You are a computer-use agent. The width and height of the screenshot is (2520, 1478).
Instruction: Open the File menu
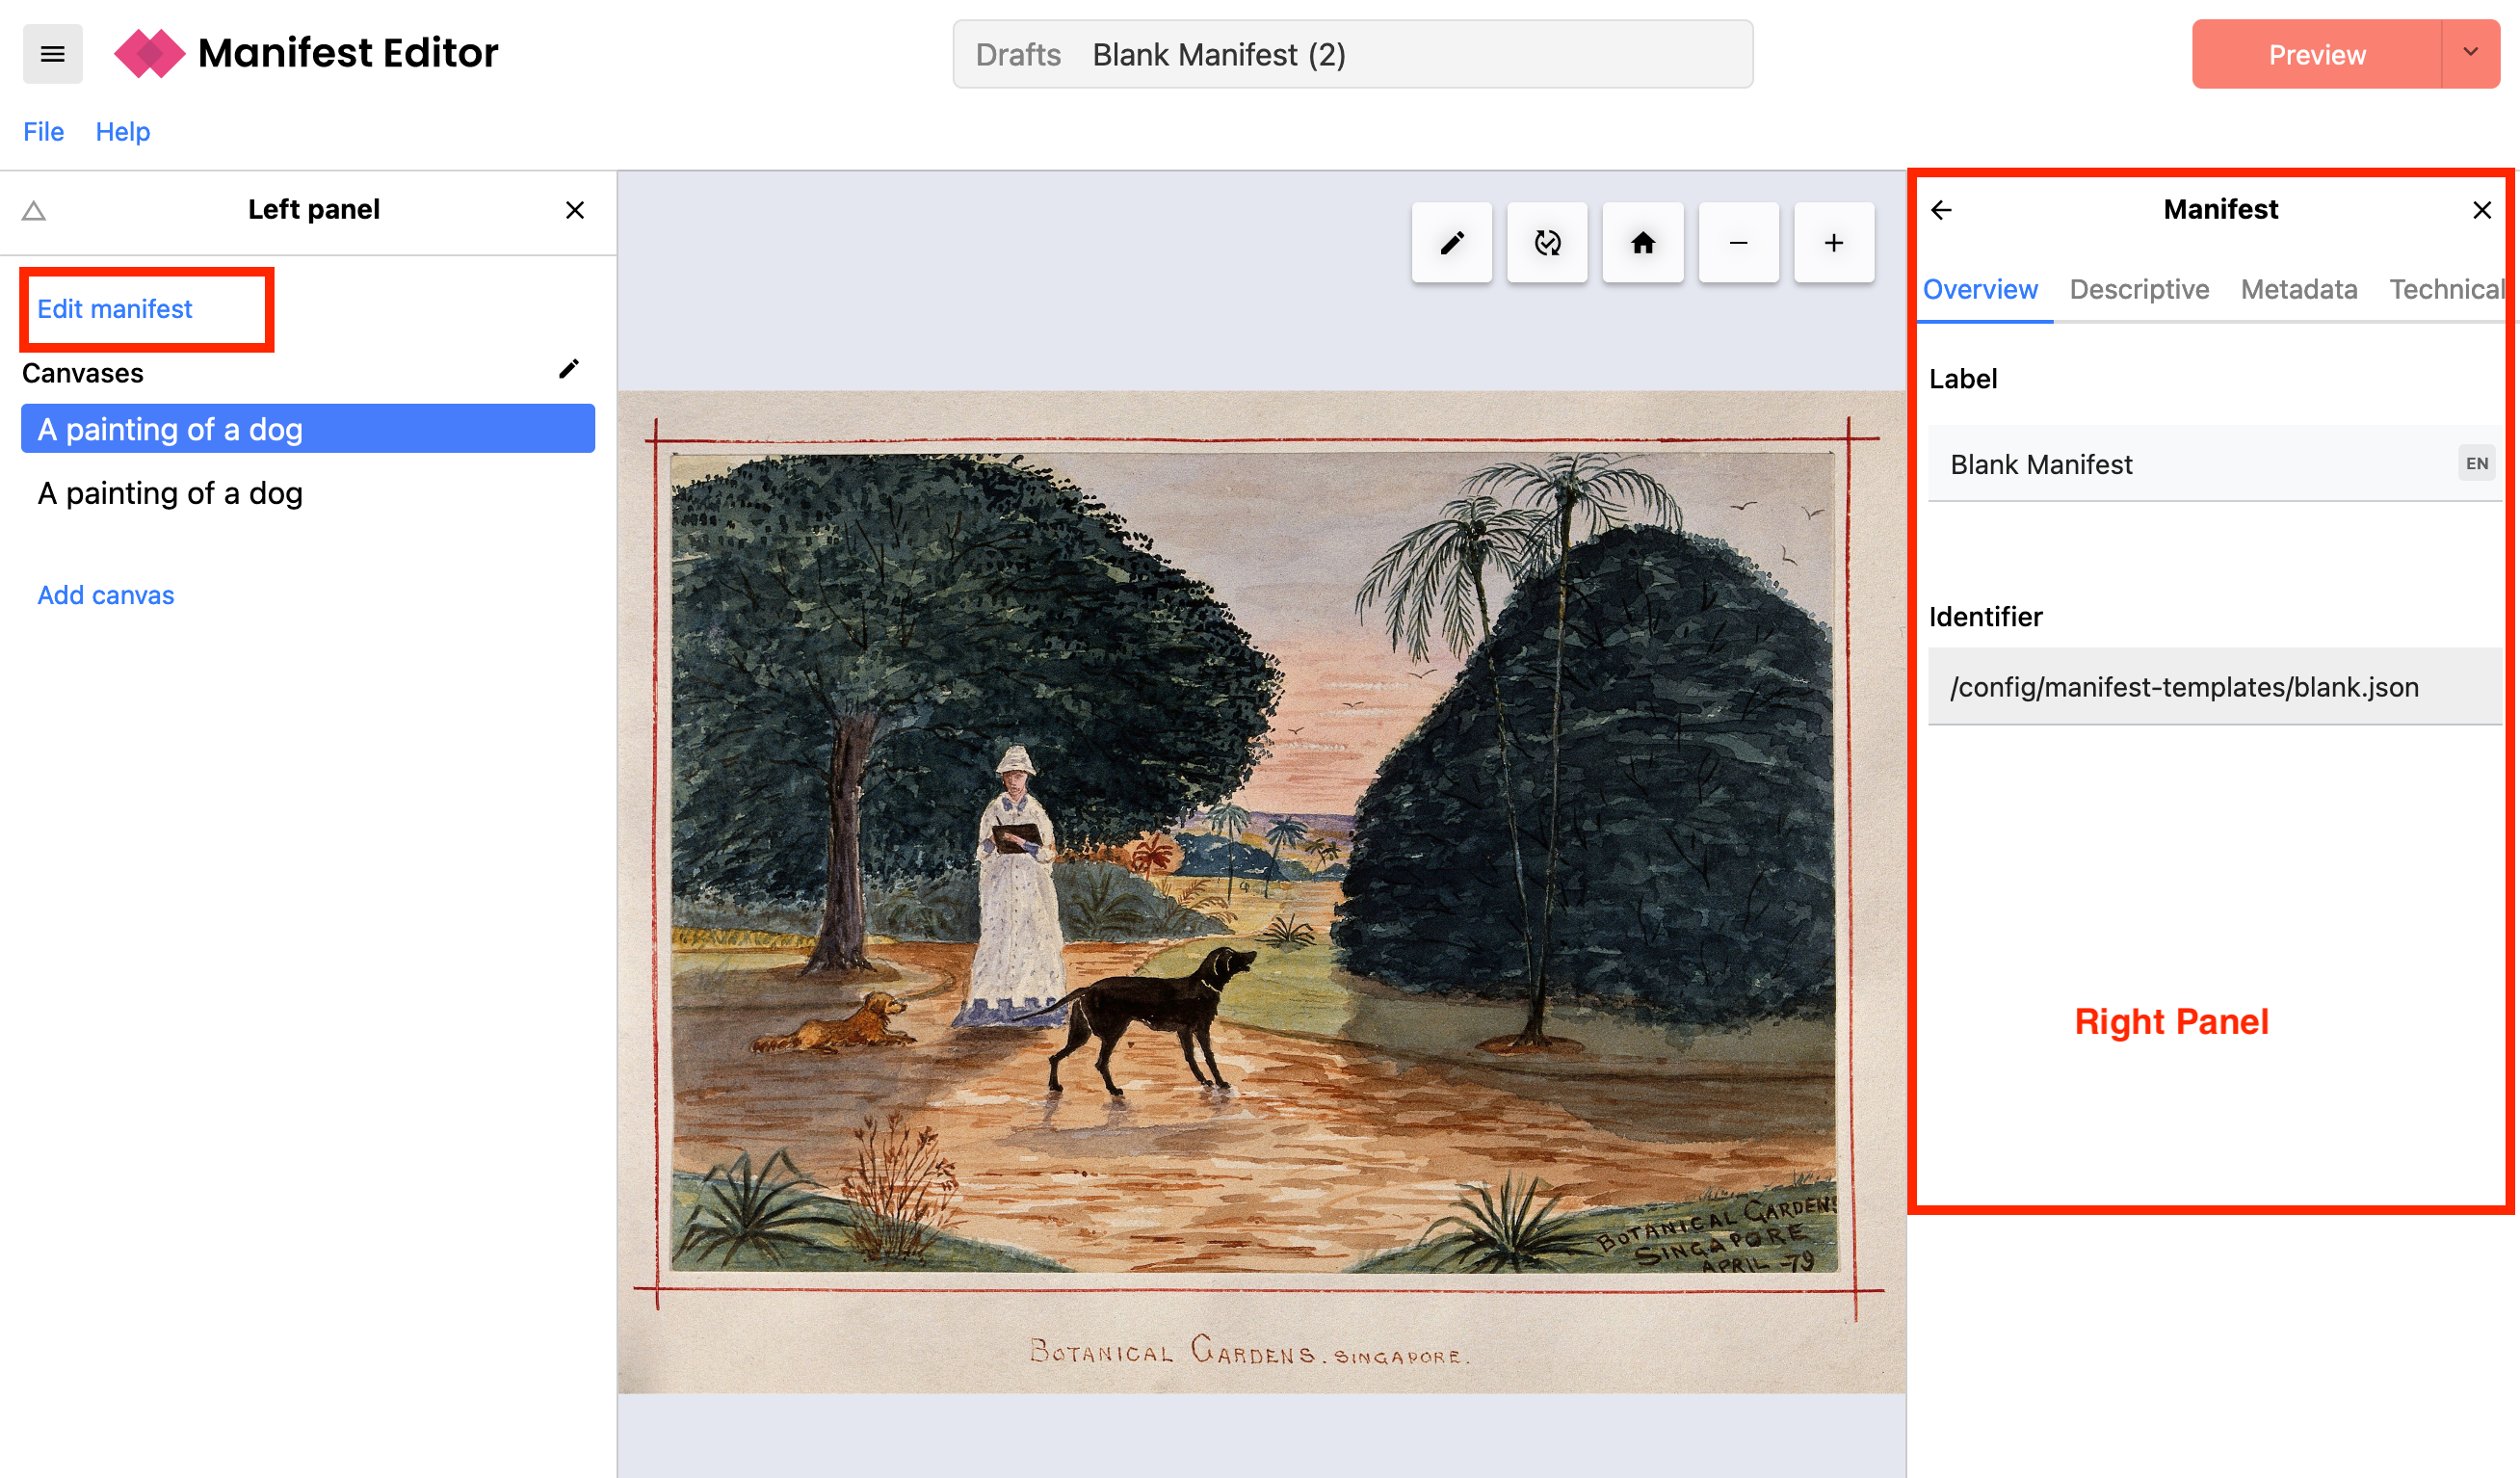(43, 131)
